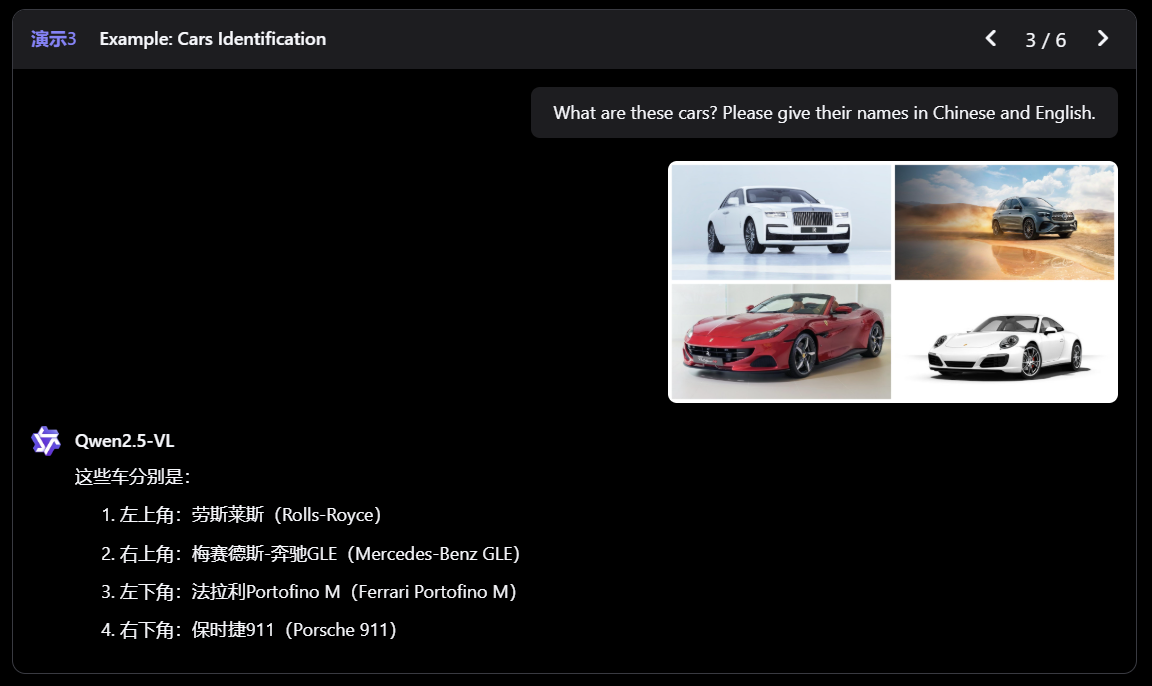Click the user question message bubble
This screenshot has width=1152, height=686.
pyautogui.click(x=824, y=113)
